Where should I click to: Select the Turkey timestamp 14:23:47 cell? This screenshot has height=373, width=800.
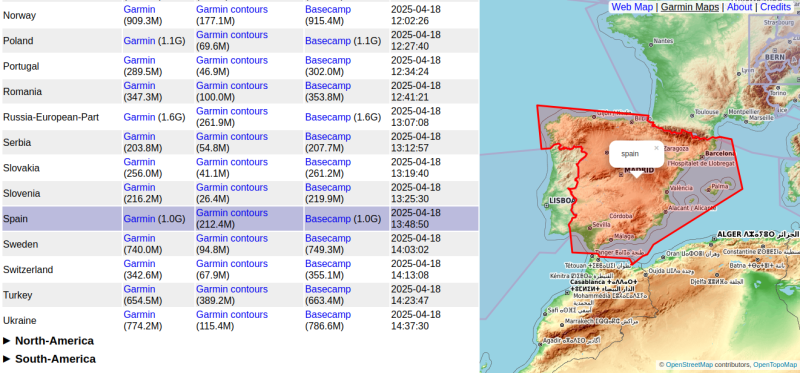pyautogui.click(x=434, y=295)
